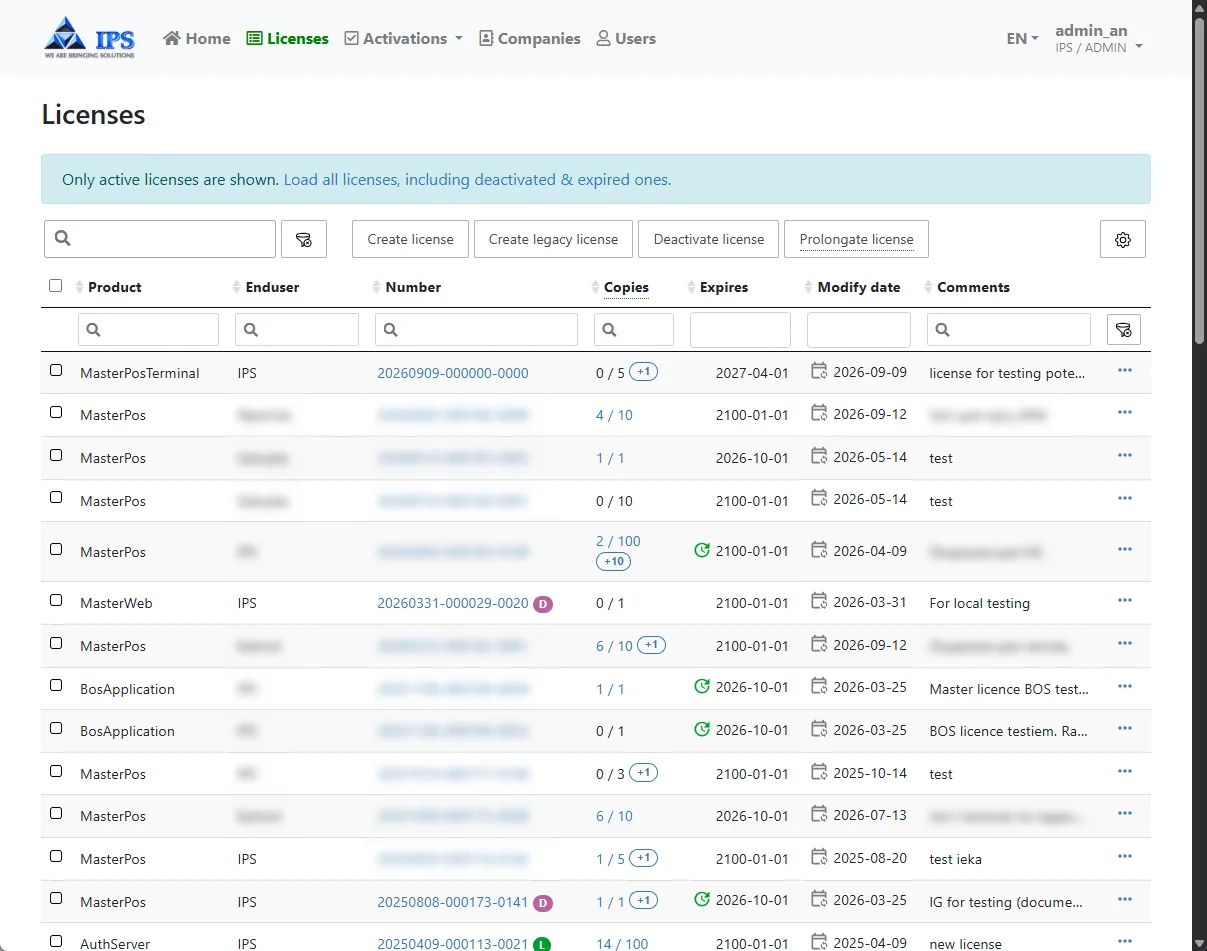Image resolution: width=1207 pixels, height=951 pixels.
Task: Click the +1 badge next to 6 / 10
Action: click(651, 645)
